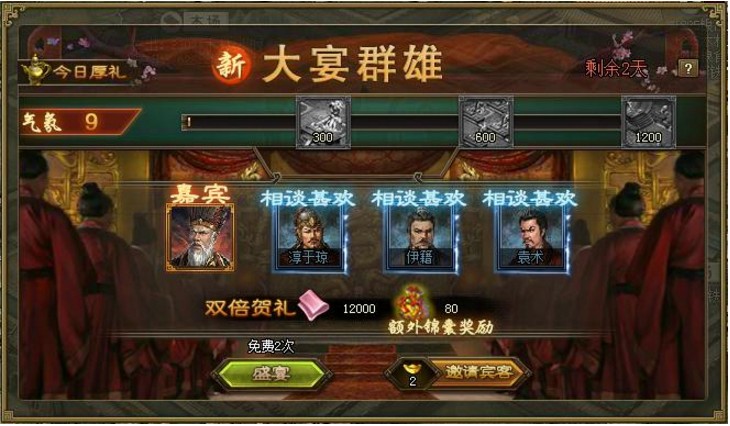Screen dimensions: 730x426
Task: Select the 嘉宾 guest portrait
Action: 200,237
